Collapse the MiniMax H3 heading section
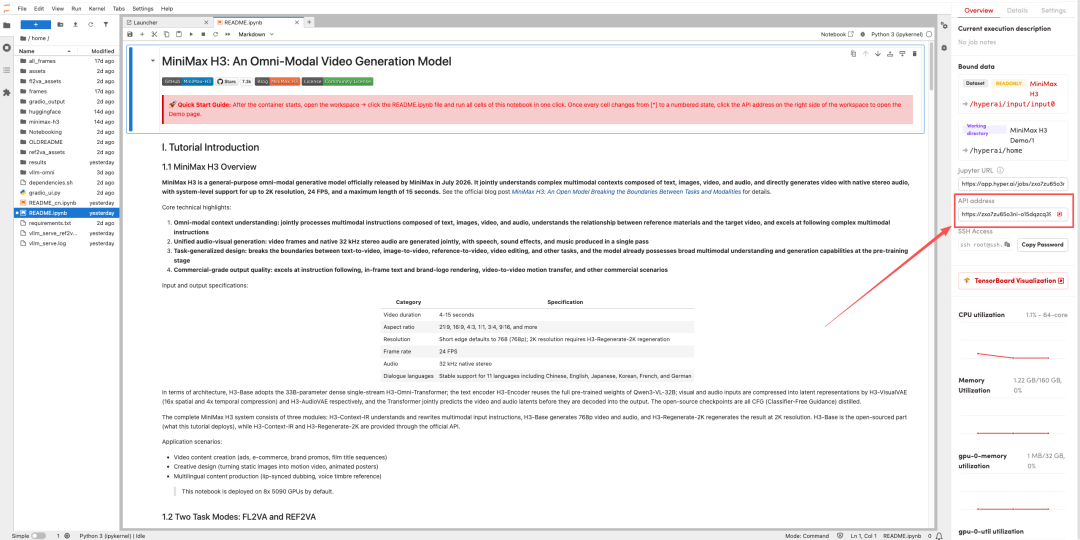This screenshot has height=540, width=1080. tap(153, 61)
